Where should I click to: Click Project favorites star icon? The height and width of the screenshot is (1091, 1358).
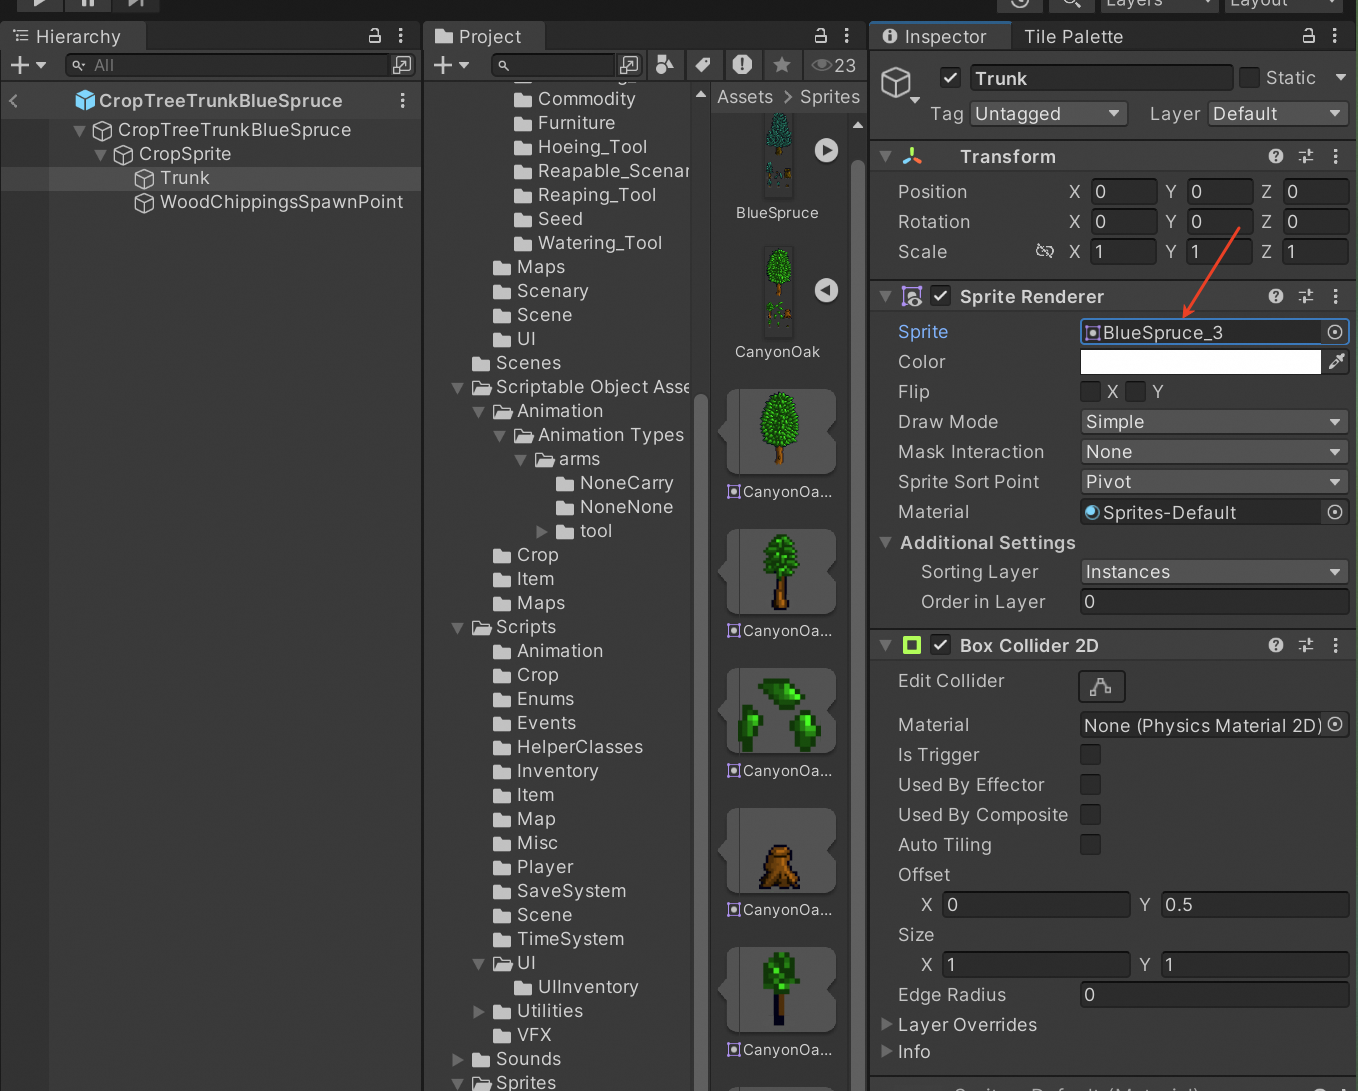coord(782,65)
